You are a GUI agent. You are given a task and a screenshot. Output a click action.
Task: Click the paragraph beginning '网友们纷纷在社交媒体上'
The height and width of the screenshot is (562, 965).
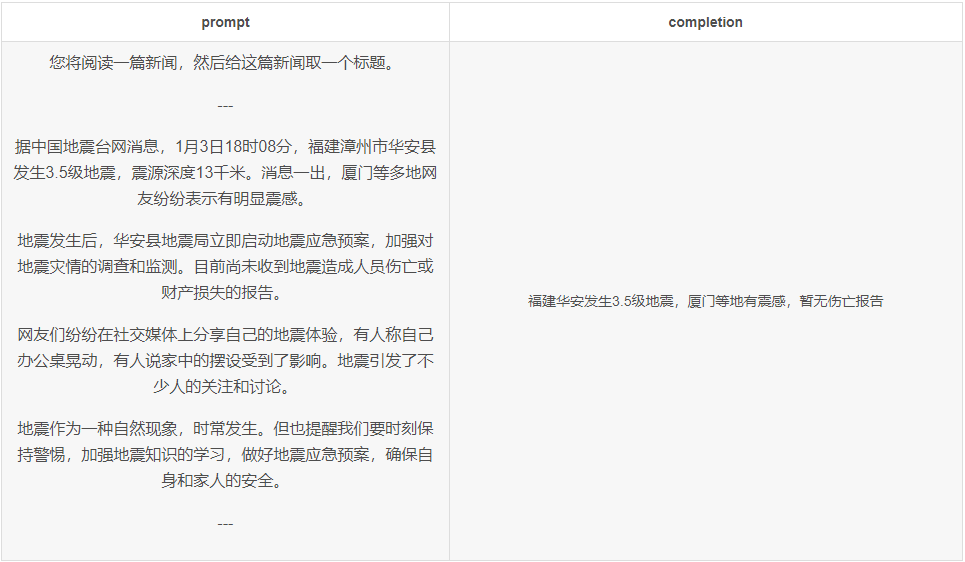coord(225,361)
